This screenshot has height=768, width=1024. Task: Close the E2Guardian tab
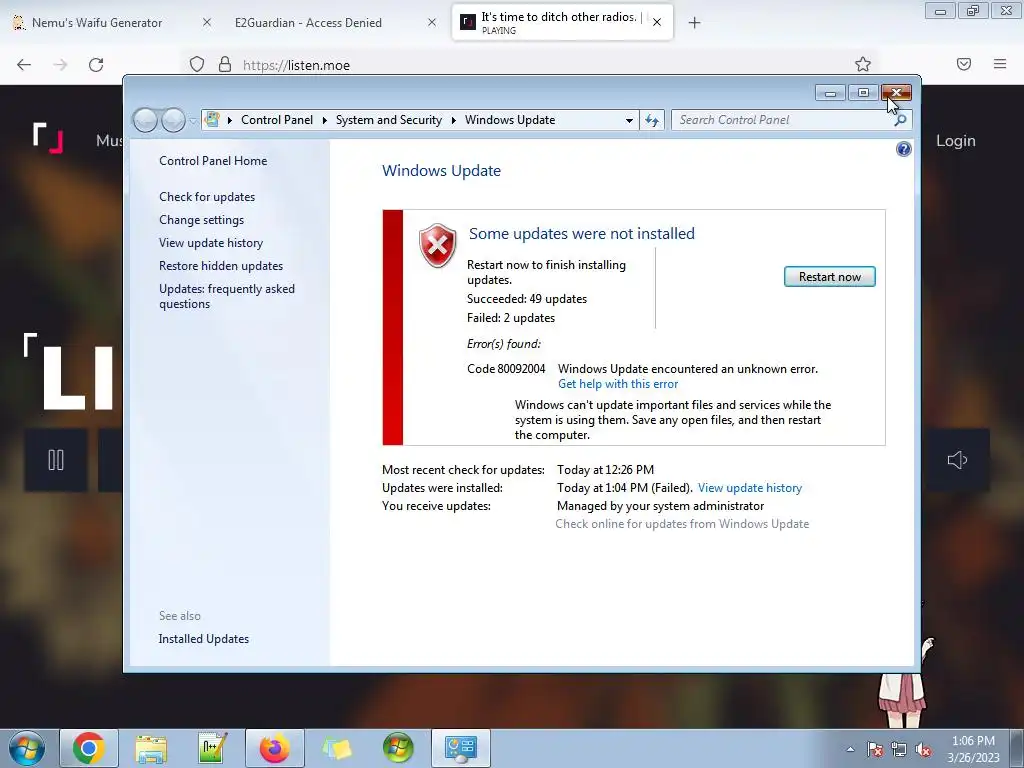point(432,22)
